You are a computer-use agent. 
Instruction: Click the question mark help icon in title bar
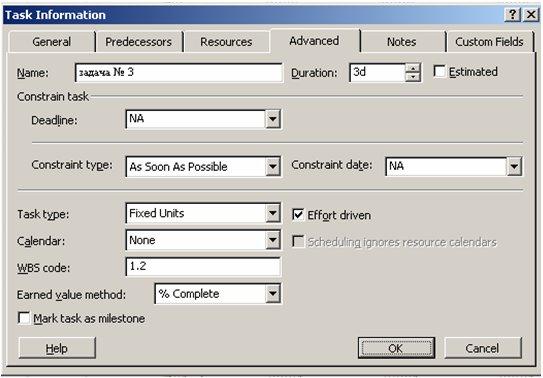click(x=513, y=15)
